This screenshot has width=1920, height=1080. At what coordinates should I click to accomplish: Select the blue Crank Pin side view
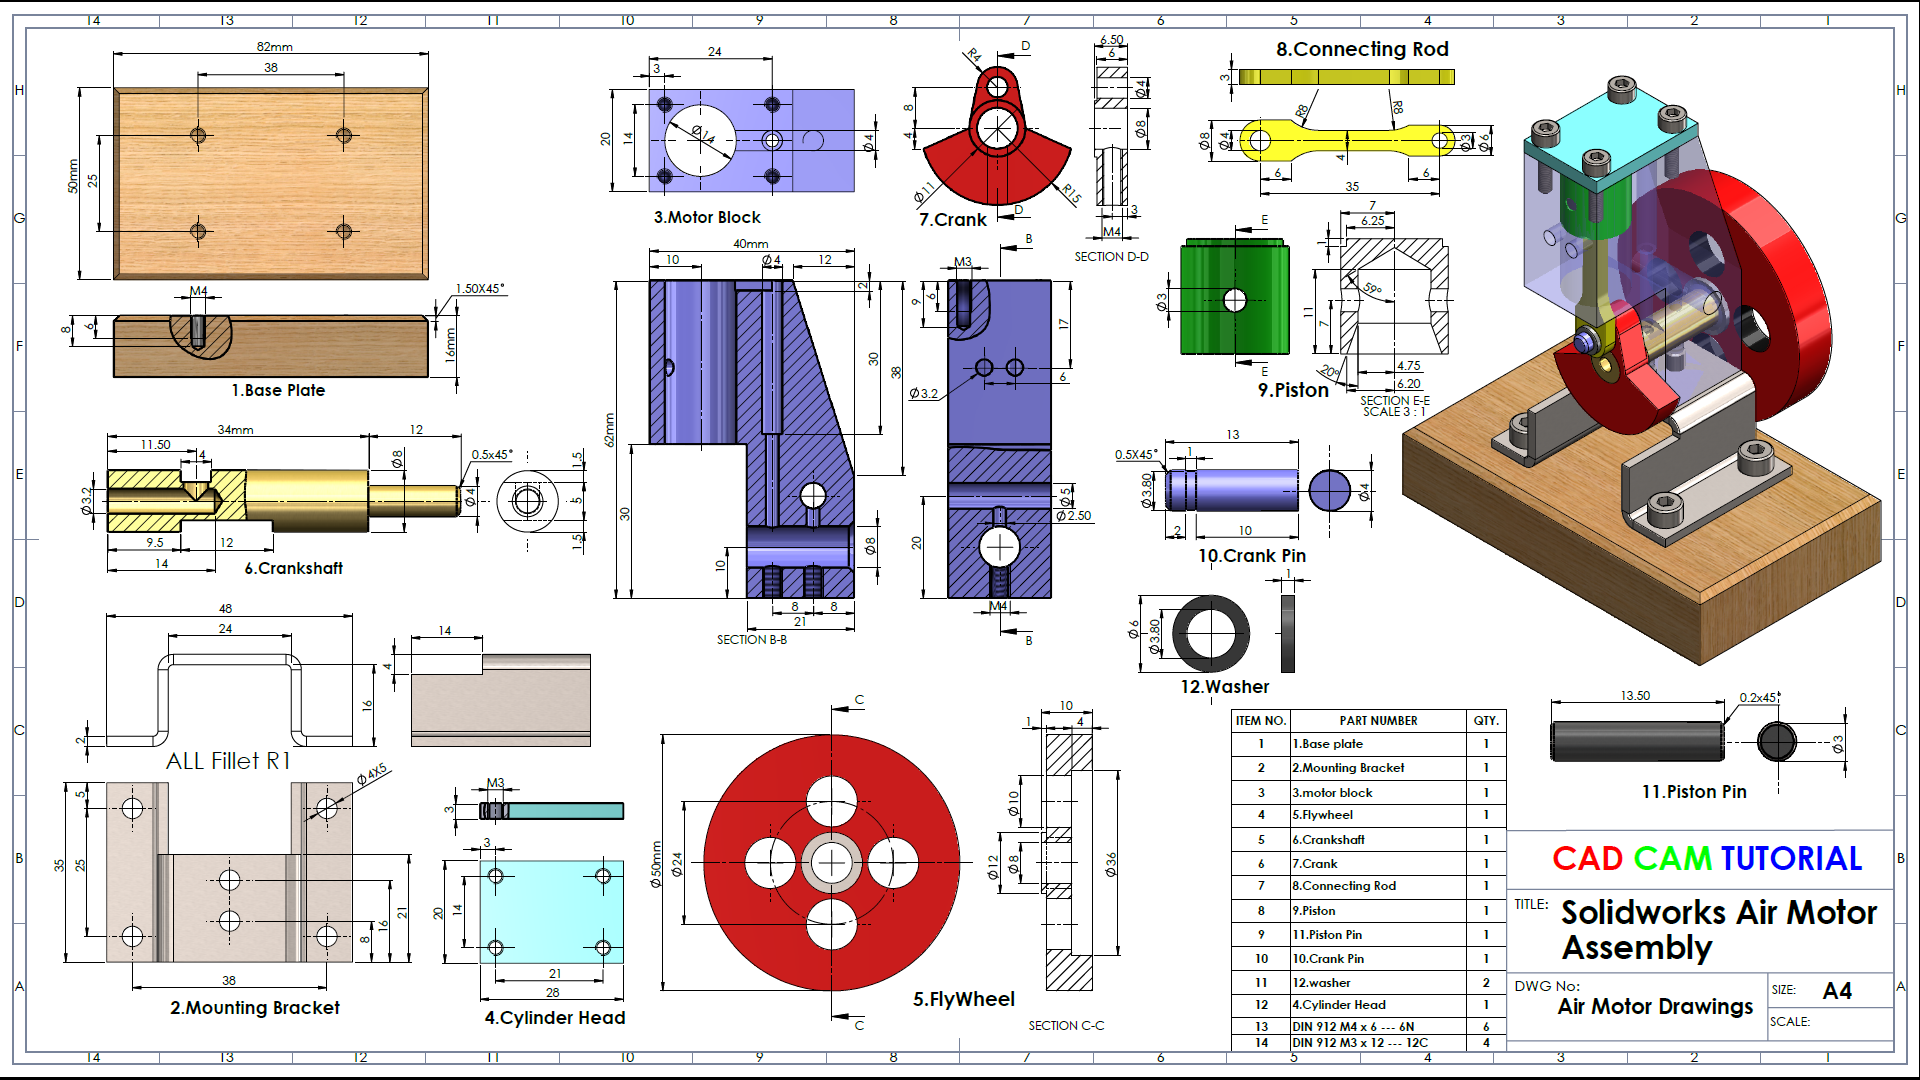[1232, 490]
